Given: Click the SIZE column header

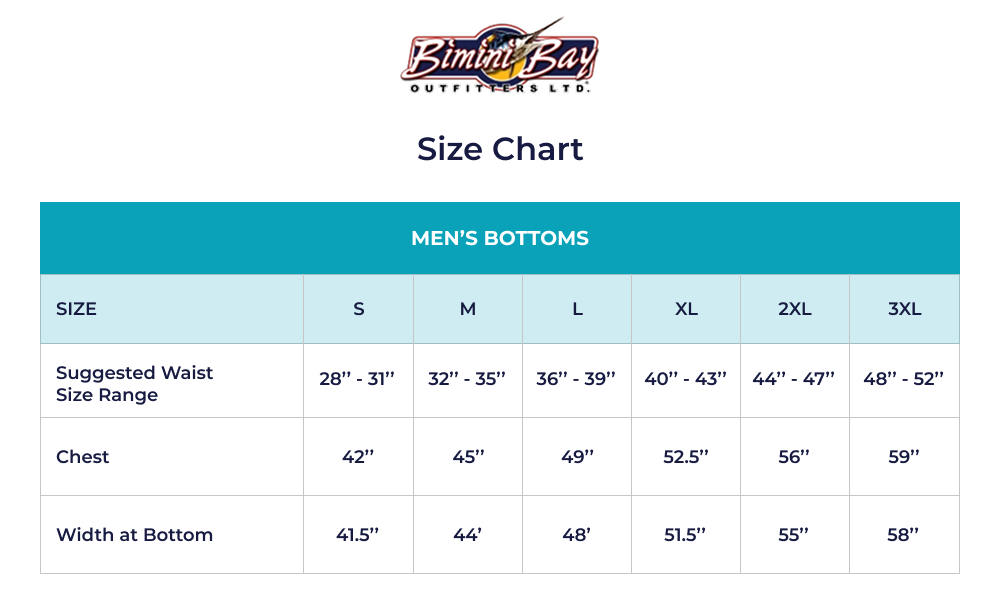Looking at the screenshot, I should point(77,309).
